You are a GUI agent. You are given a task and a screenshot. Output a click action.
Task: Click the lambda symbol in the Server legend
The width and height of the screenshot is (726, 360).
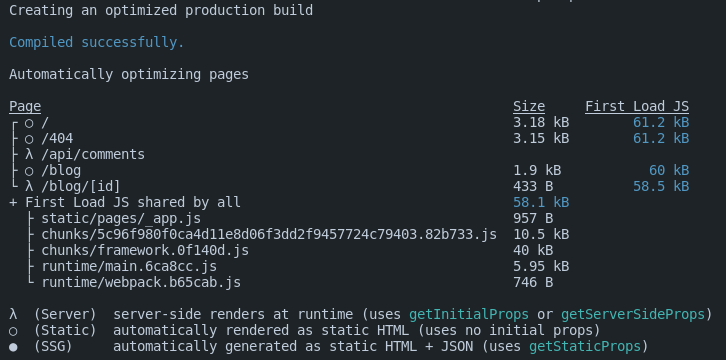click(x=13, y=315)
